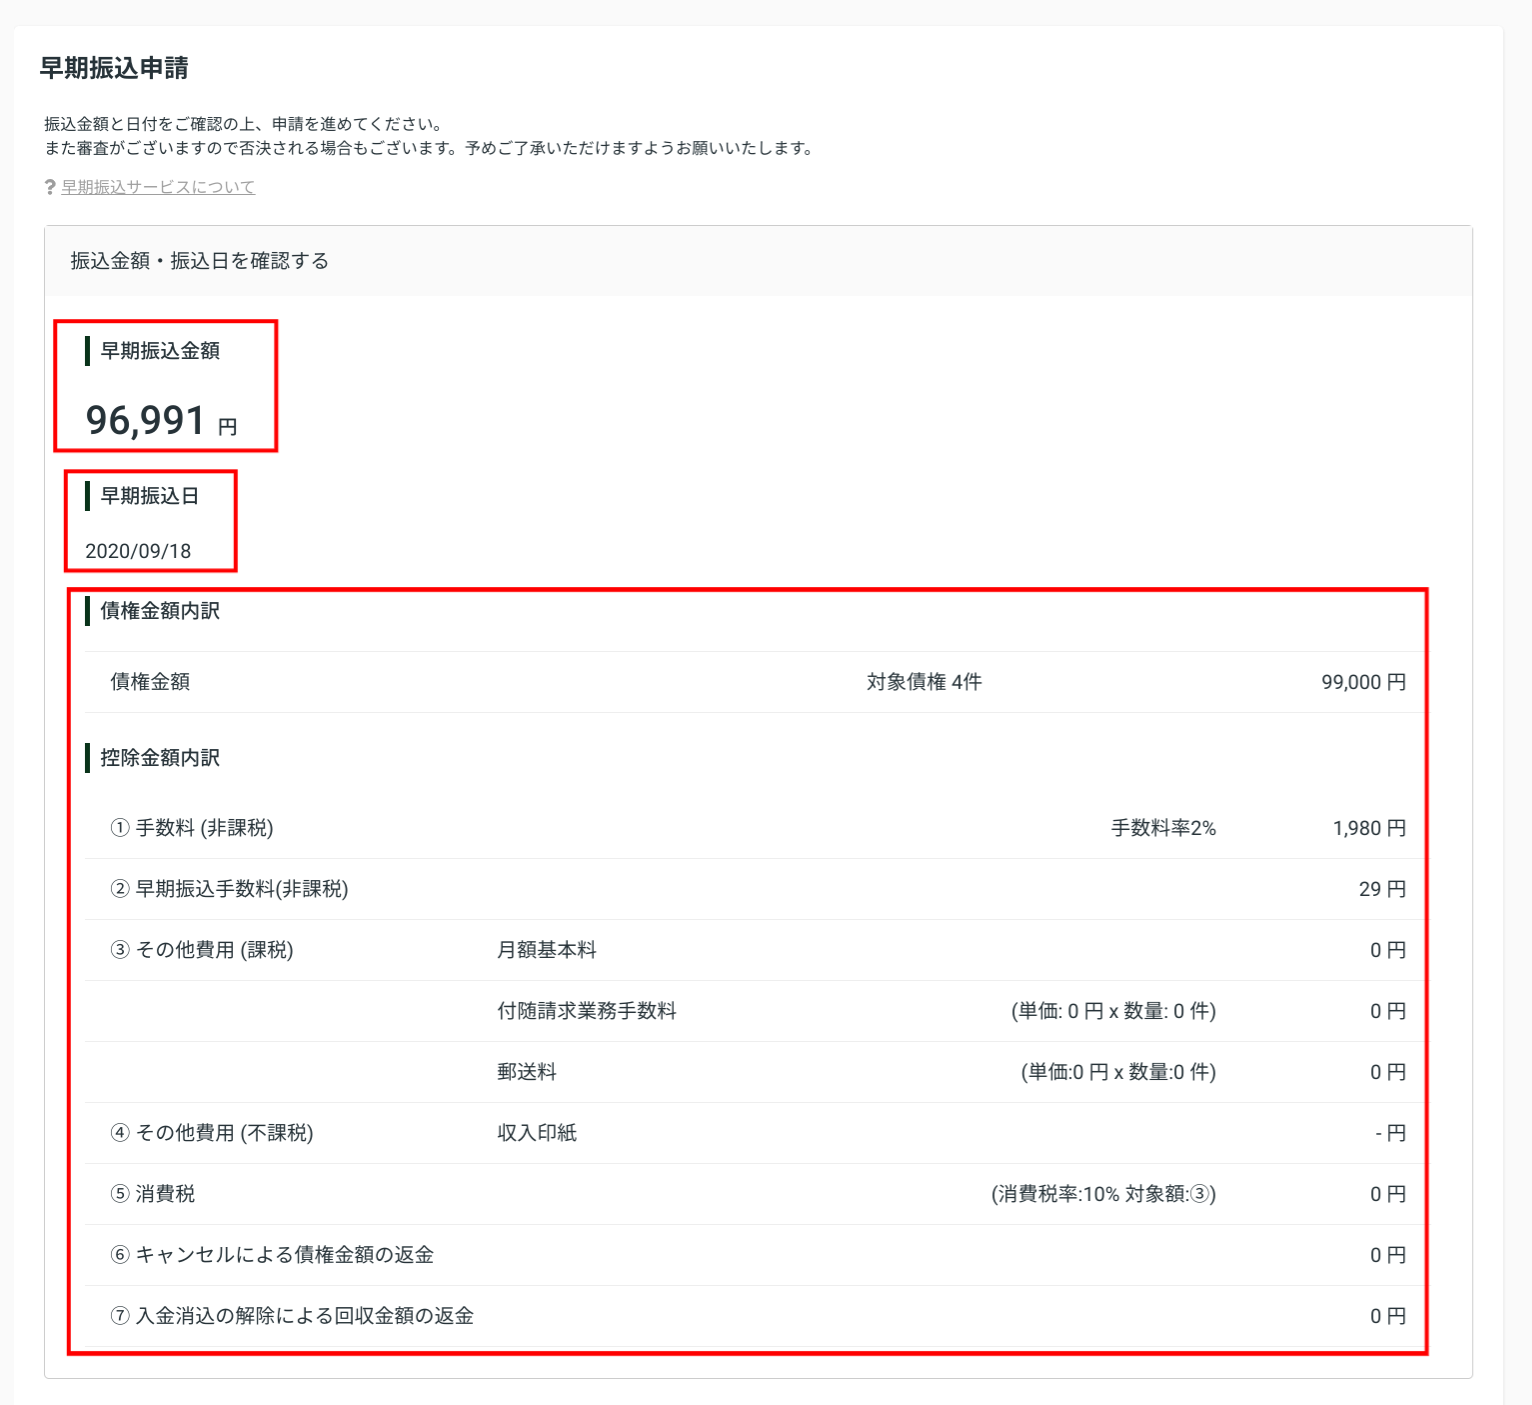Select the (消費税率:10% 対象額:③) note
Screen dimensions: 1532x1405
tap(1104, 1194)
